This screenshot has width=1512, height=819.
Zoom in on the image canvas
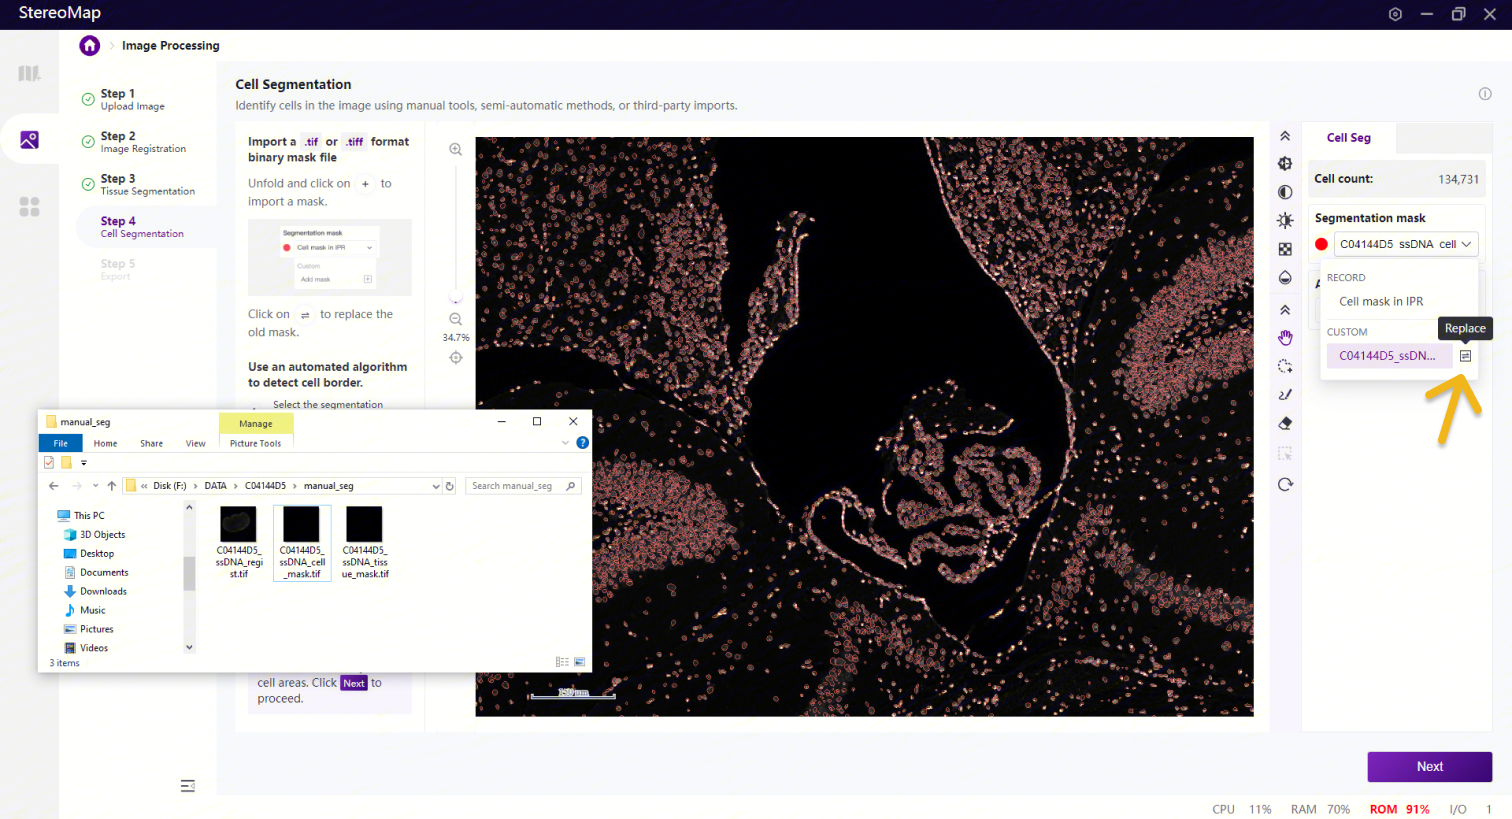(455, 149)
